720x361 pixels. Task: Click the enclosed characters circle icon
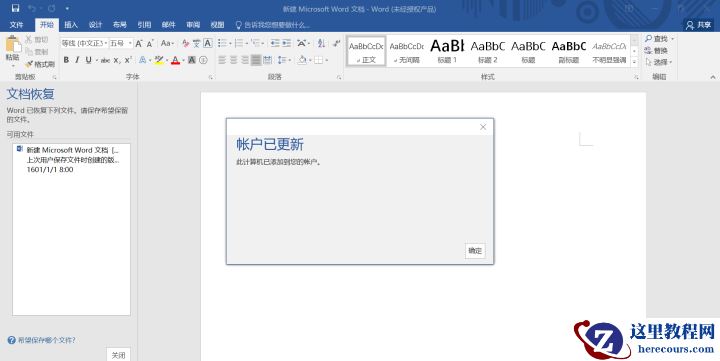203,60
